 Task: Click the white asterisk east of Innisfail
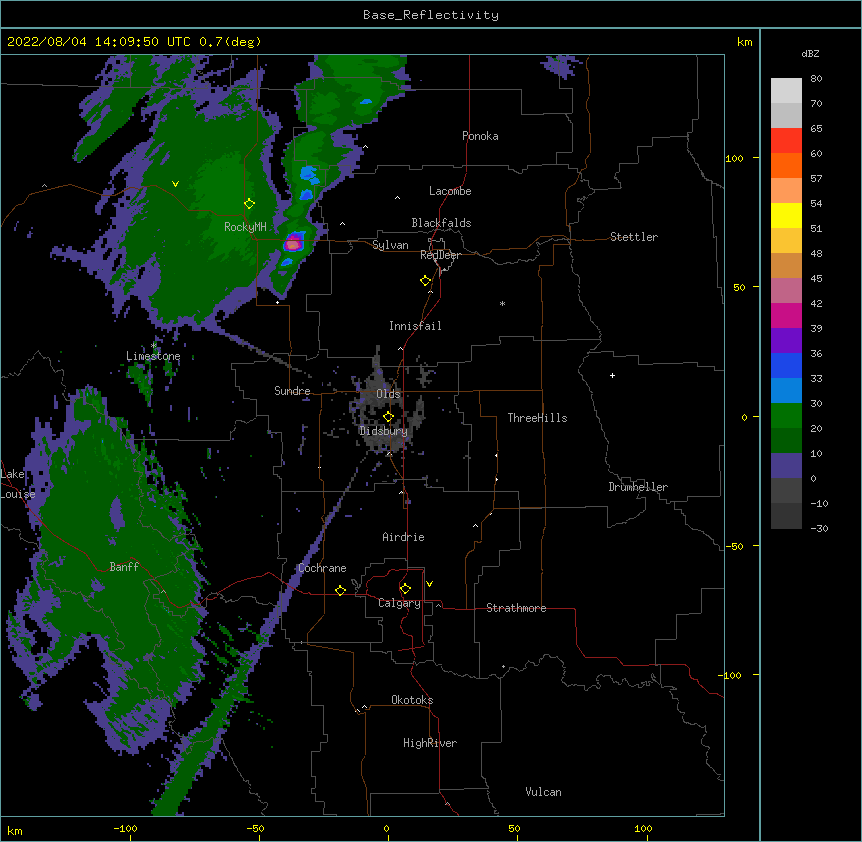(x=502, y=304)
